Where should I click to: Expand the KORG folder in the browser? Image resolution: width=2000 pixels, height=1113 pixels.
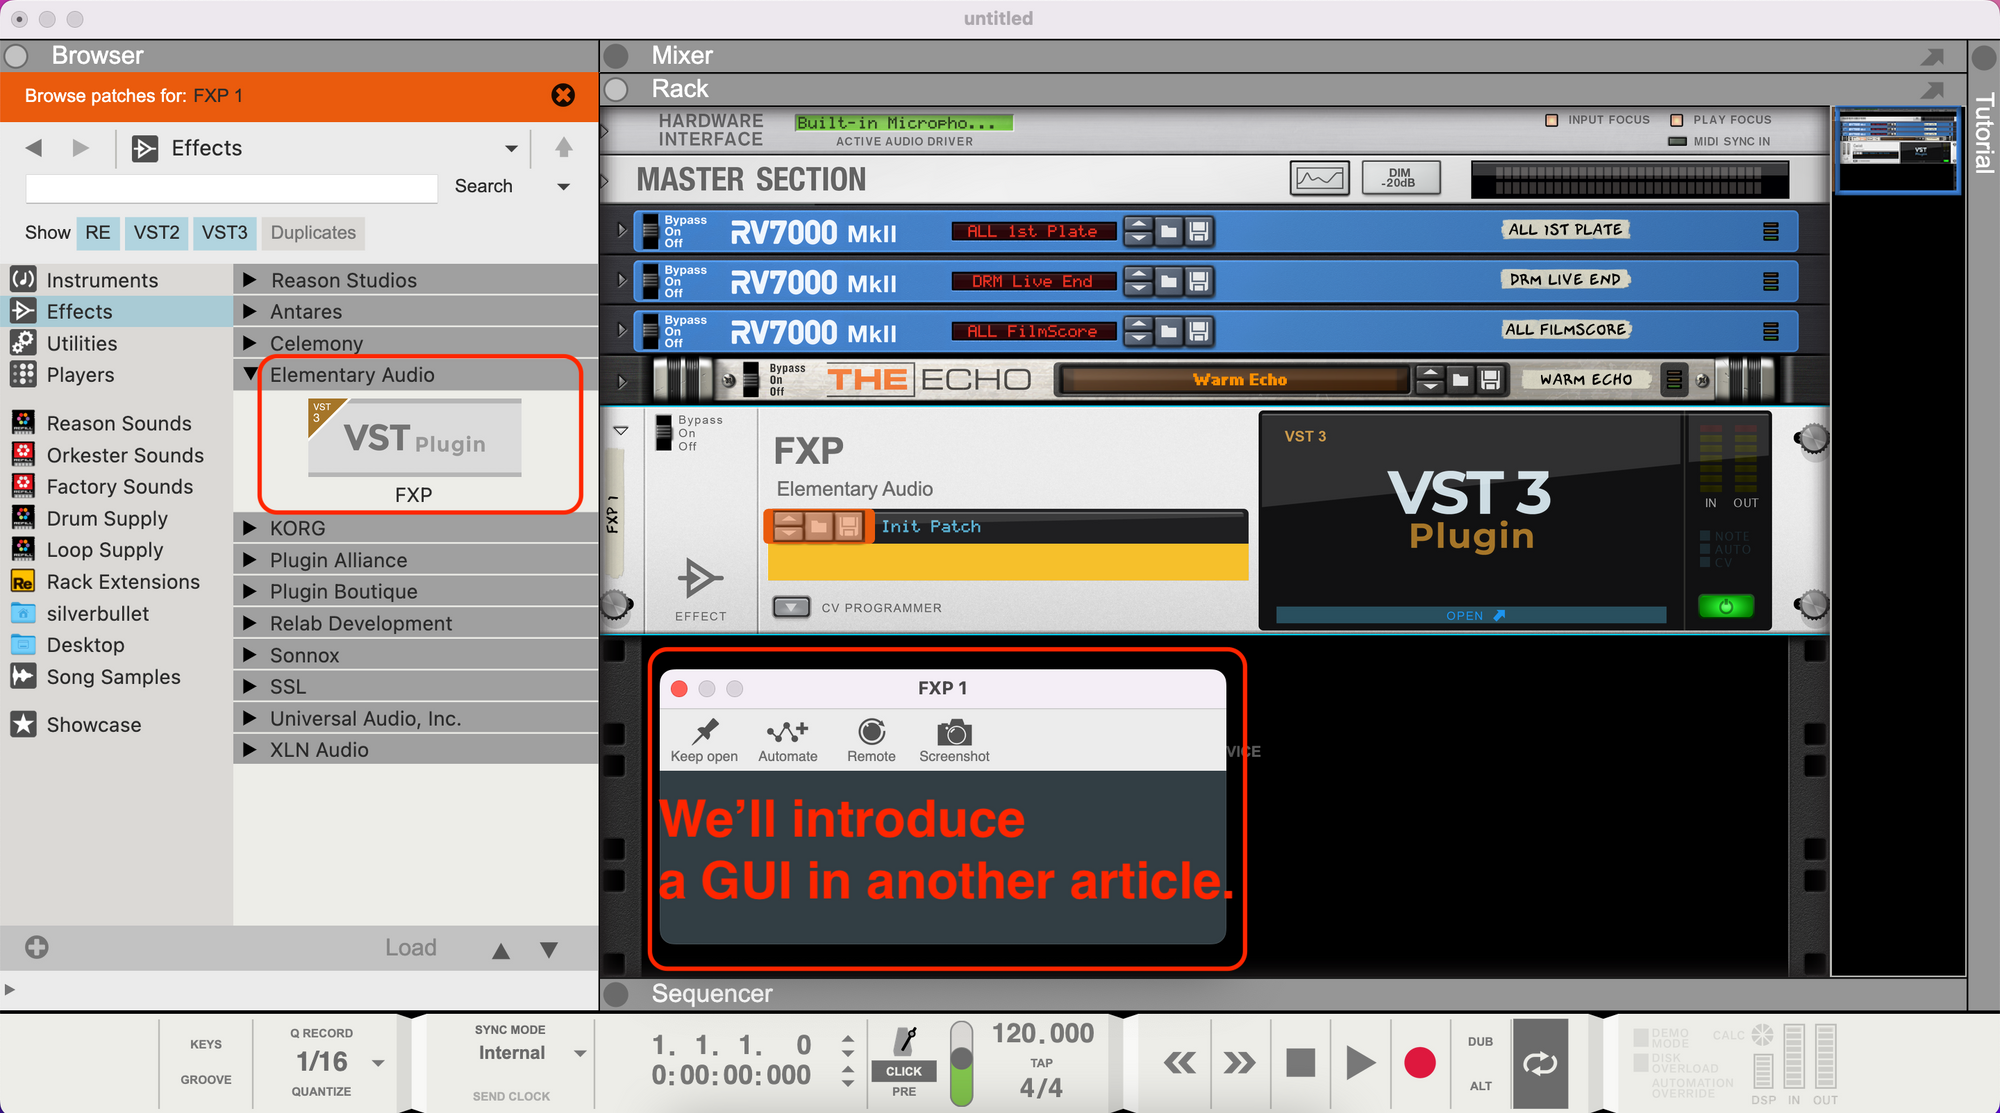249,528
